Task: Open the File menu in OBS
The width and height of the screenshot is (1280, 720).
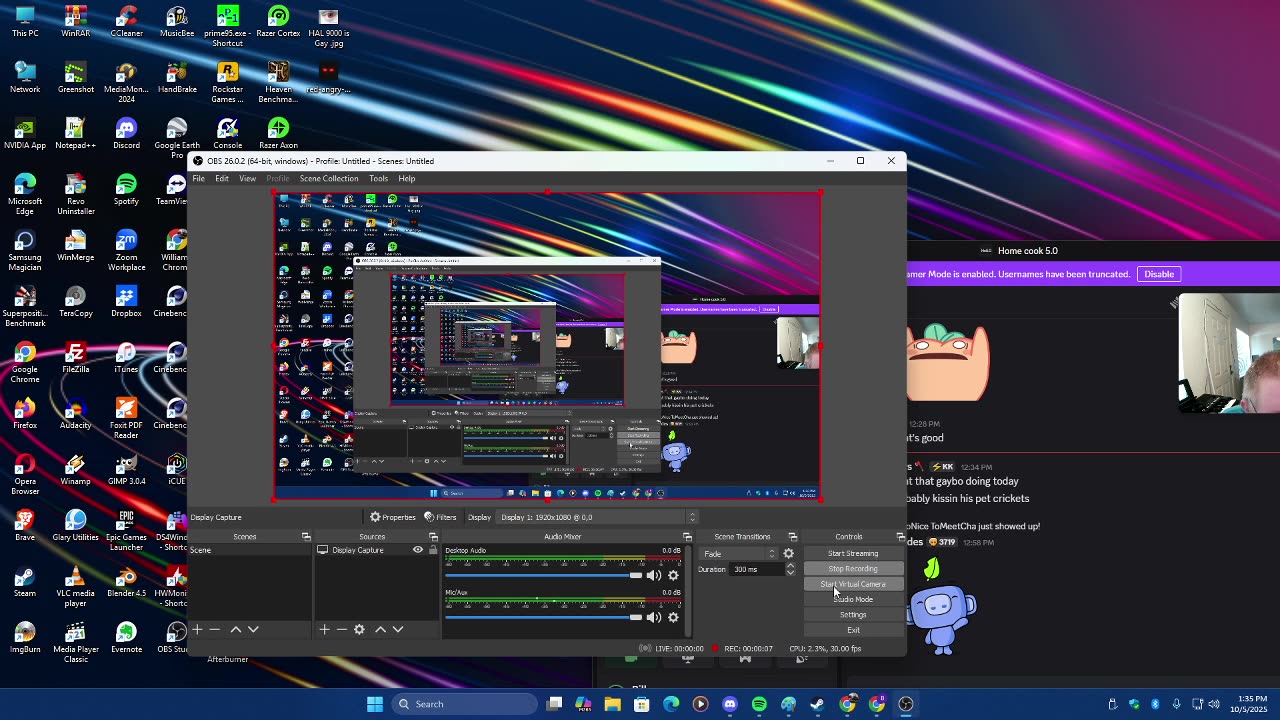Action: click(x=199, y=179)
